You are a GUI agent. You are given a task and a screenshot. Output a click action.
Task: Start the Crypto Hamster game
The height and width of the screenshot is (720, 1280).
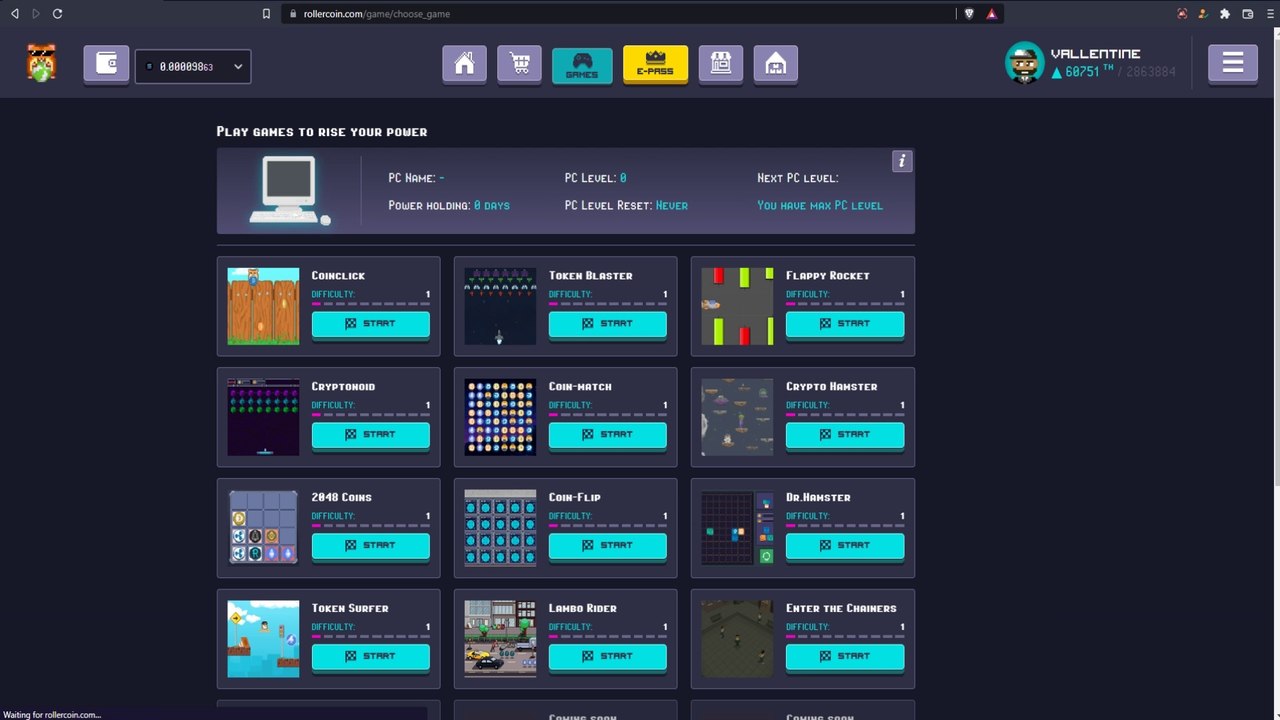[x=845, y=435]
